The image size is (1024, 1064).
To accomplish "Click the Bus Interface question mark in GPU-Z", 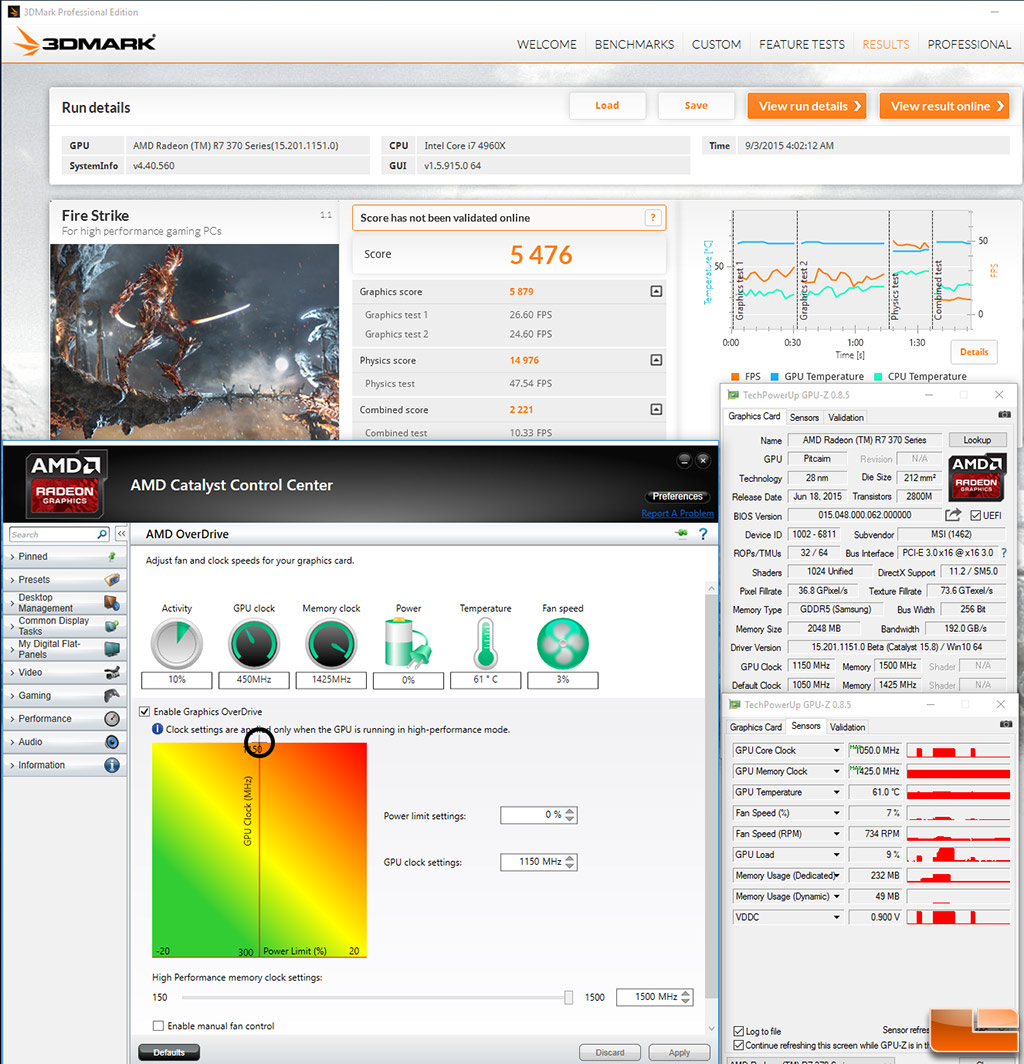I will pyautogui.click(x=1004, y=553).
